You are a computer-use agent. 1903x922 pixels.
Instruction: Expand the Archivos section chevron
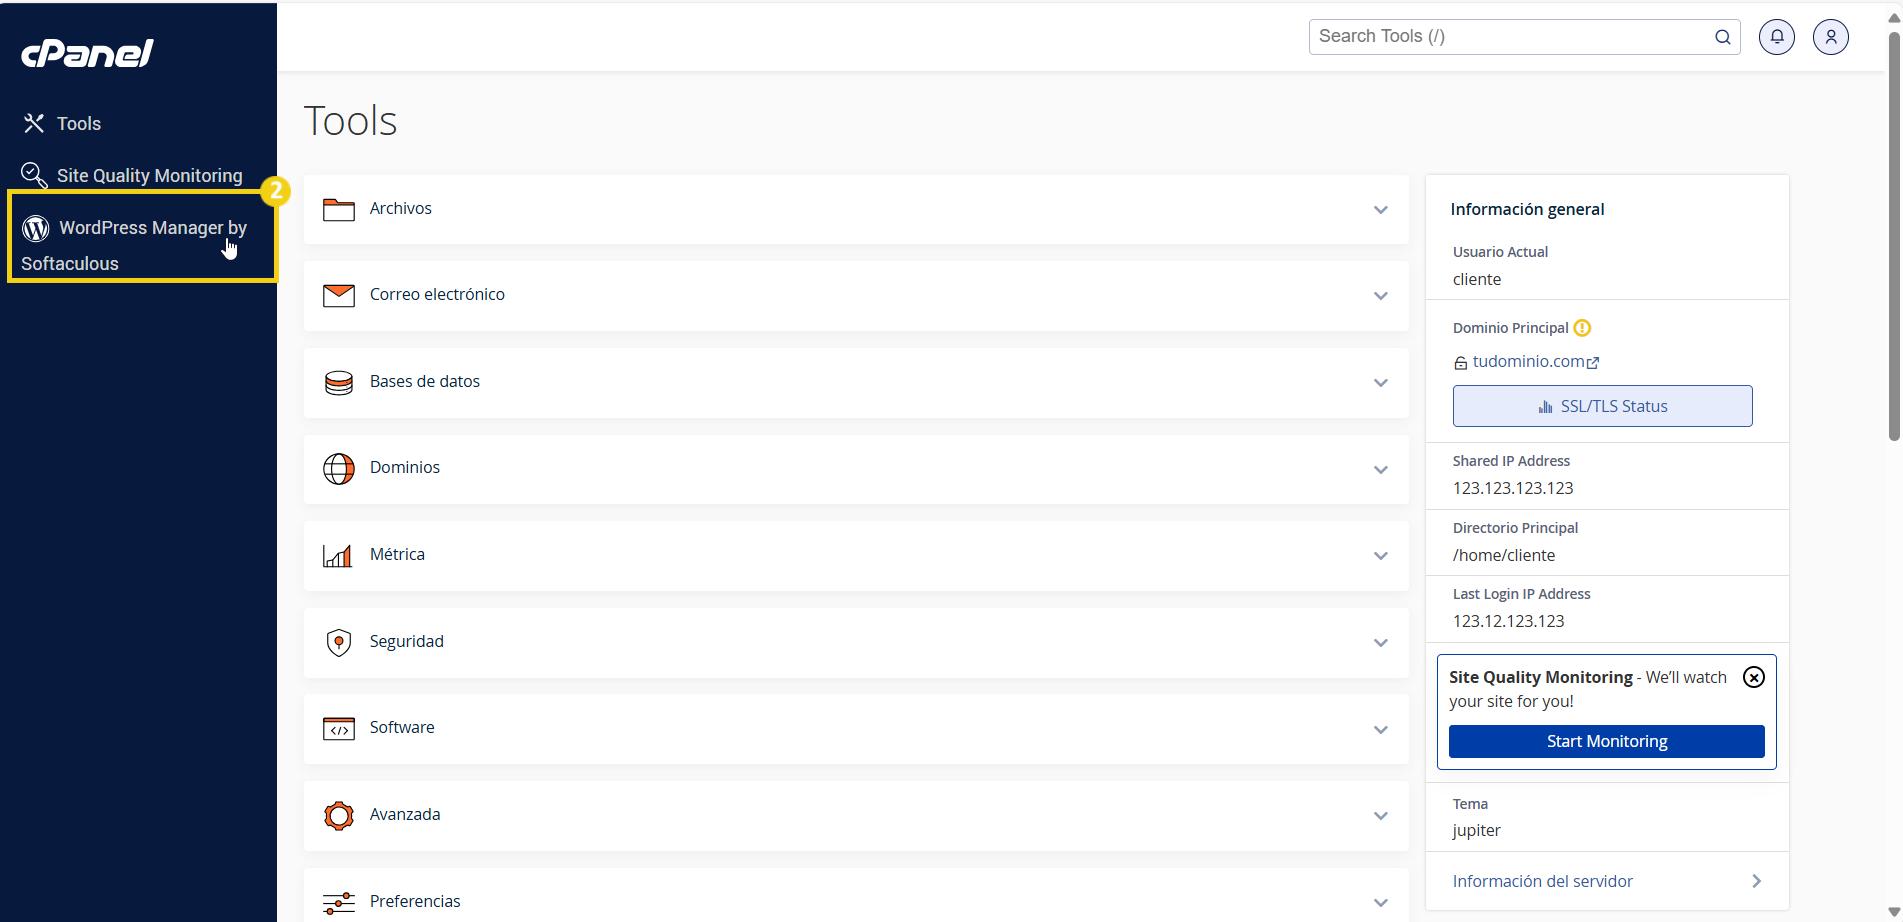coord(1381,210)
